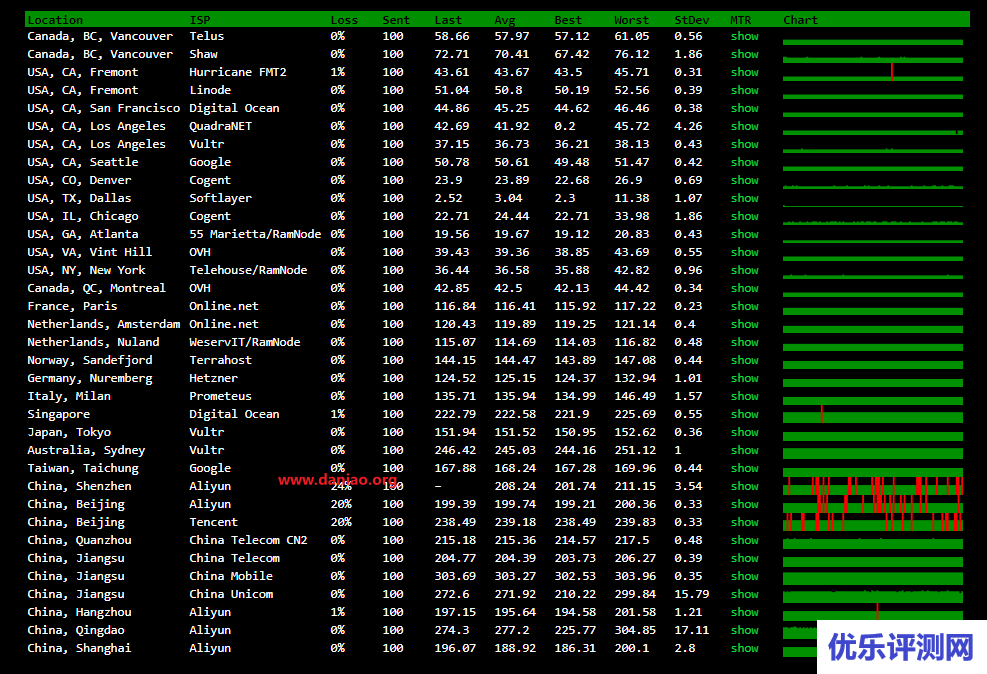This screenshot has width=987, height=674.
Task: Select the 20% loss cell for Aliyun Beijing
Action: click(341, 504)
